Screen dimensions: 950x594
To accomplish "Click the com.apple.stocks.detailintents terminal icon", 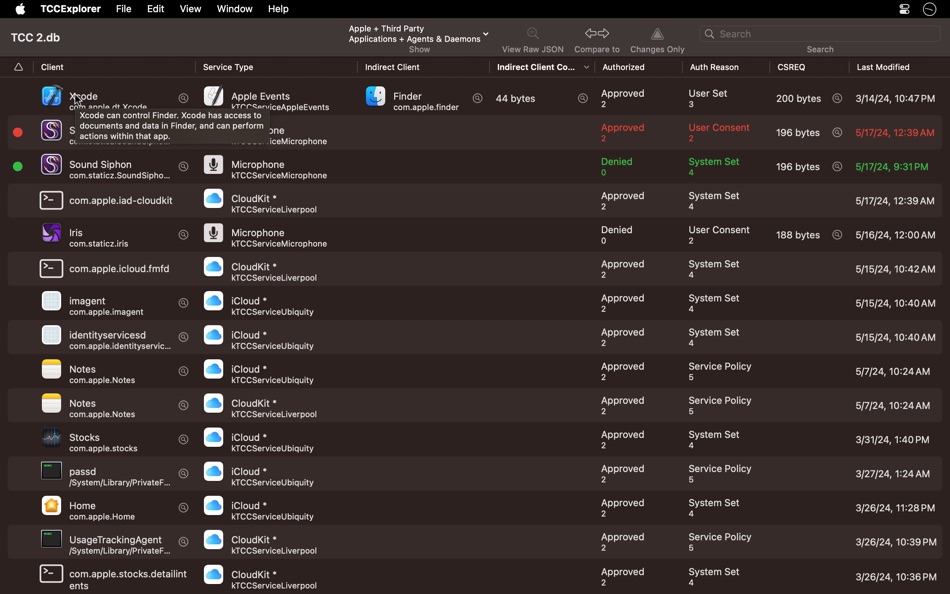I will [x=51, y=573].
